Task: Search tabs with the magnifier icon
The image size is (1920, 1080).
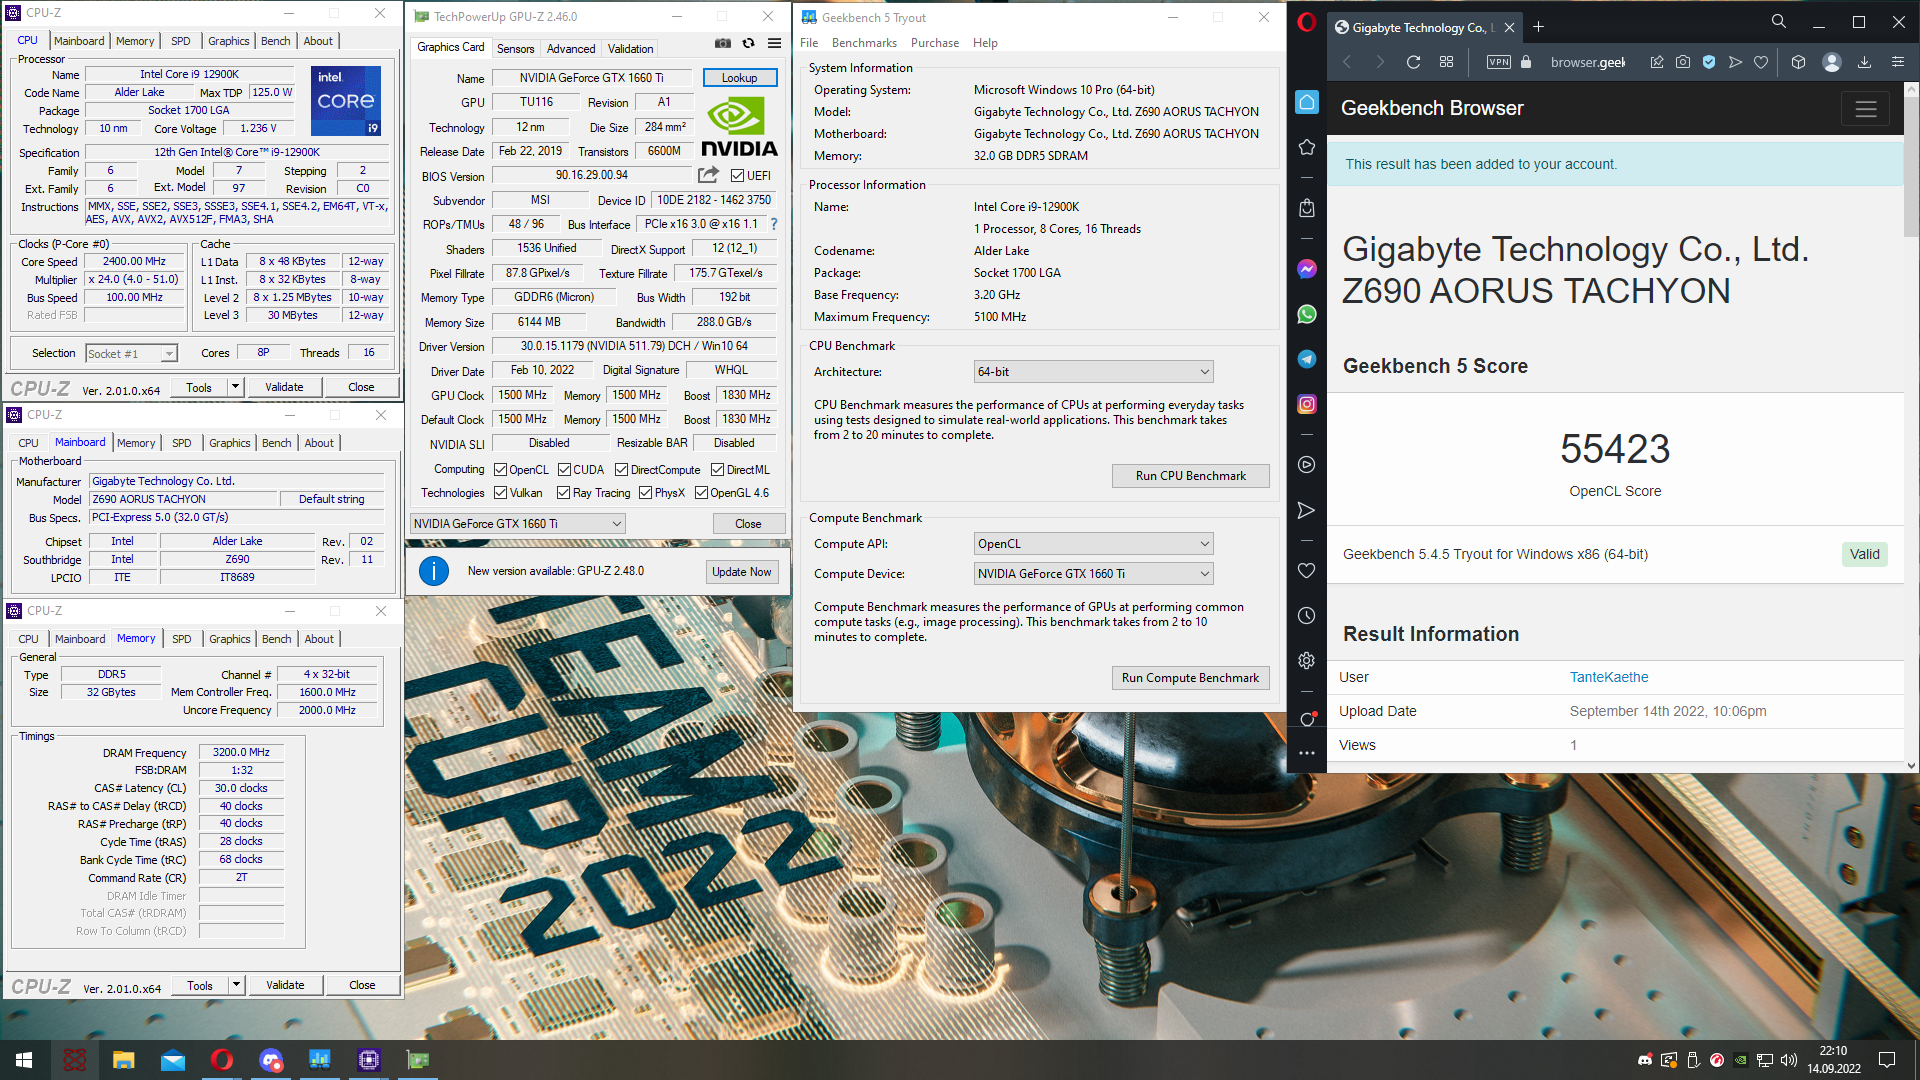Action: (x=1778, y=21)
